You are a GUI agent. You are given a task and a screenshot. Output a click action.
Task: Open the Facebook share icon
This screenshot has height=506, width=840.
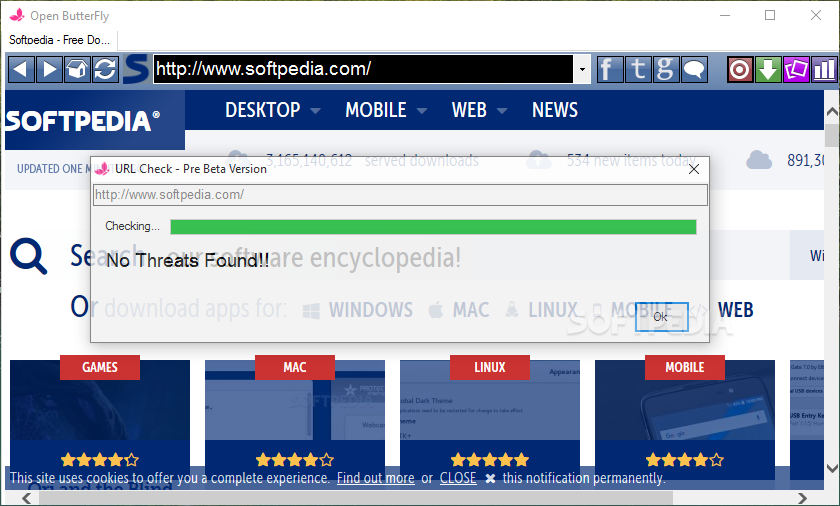(610, 69)
